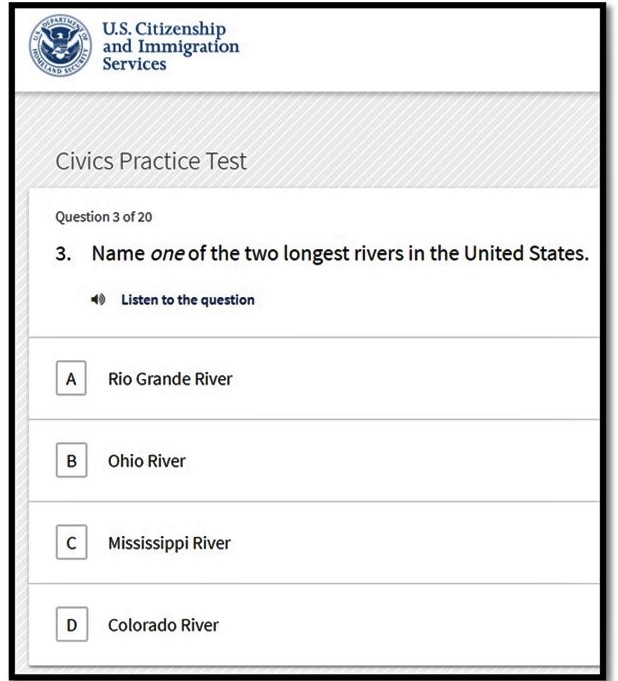This screenshot has width=618, height=681.
Task: Choose the Rio Grande River answer text
Action: pyautogui.click(x=170, y=379)
